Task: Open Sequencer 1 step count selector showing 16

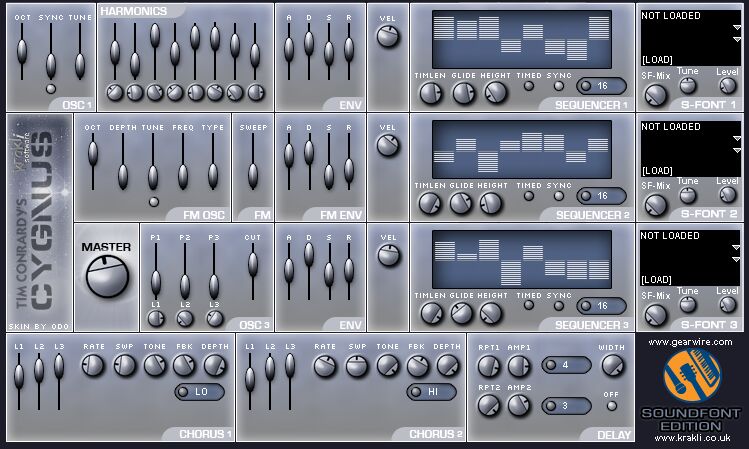Action: click(601, 86)
